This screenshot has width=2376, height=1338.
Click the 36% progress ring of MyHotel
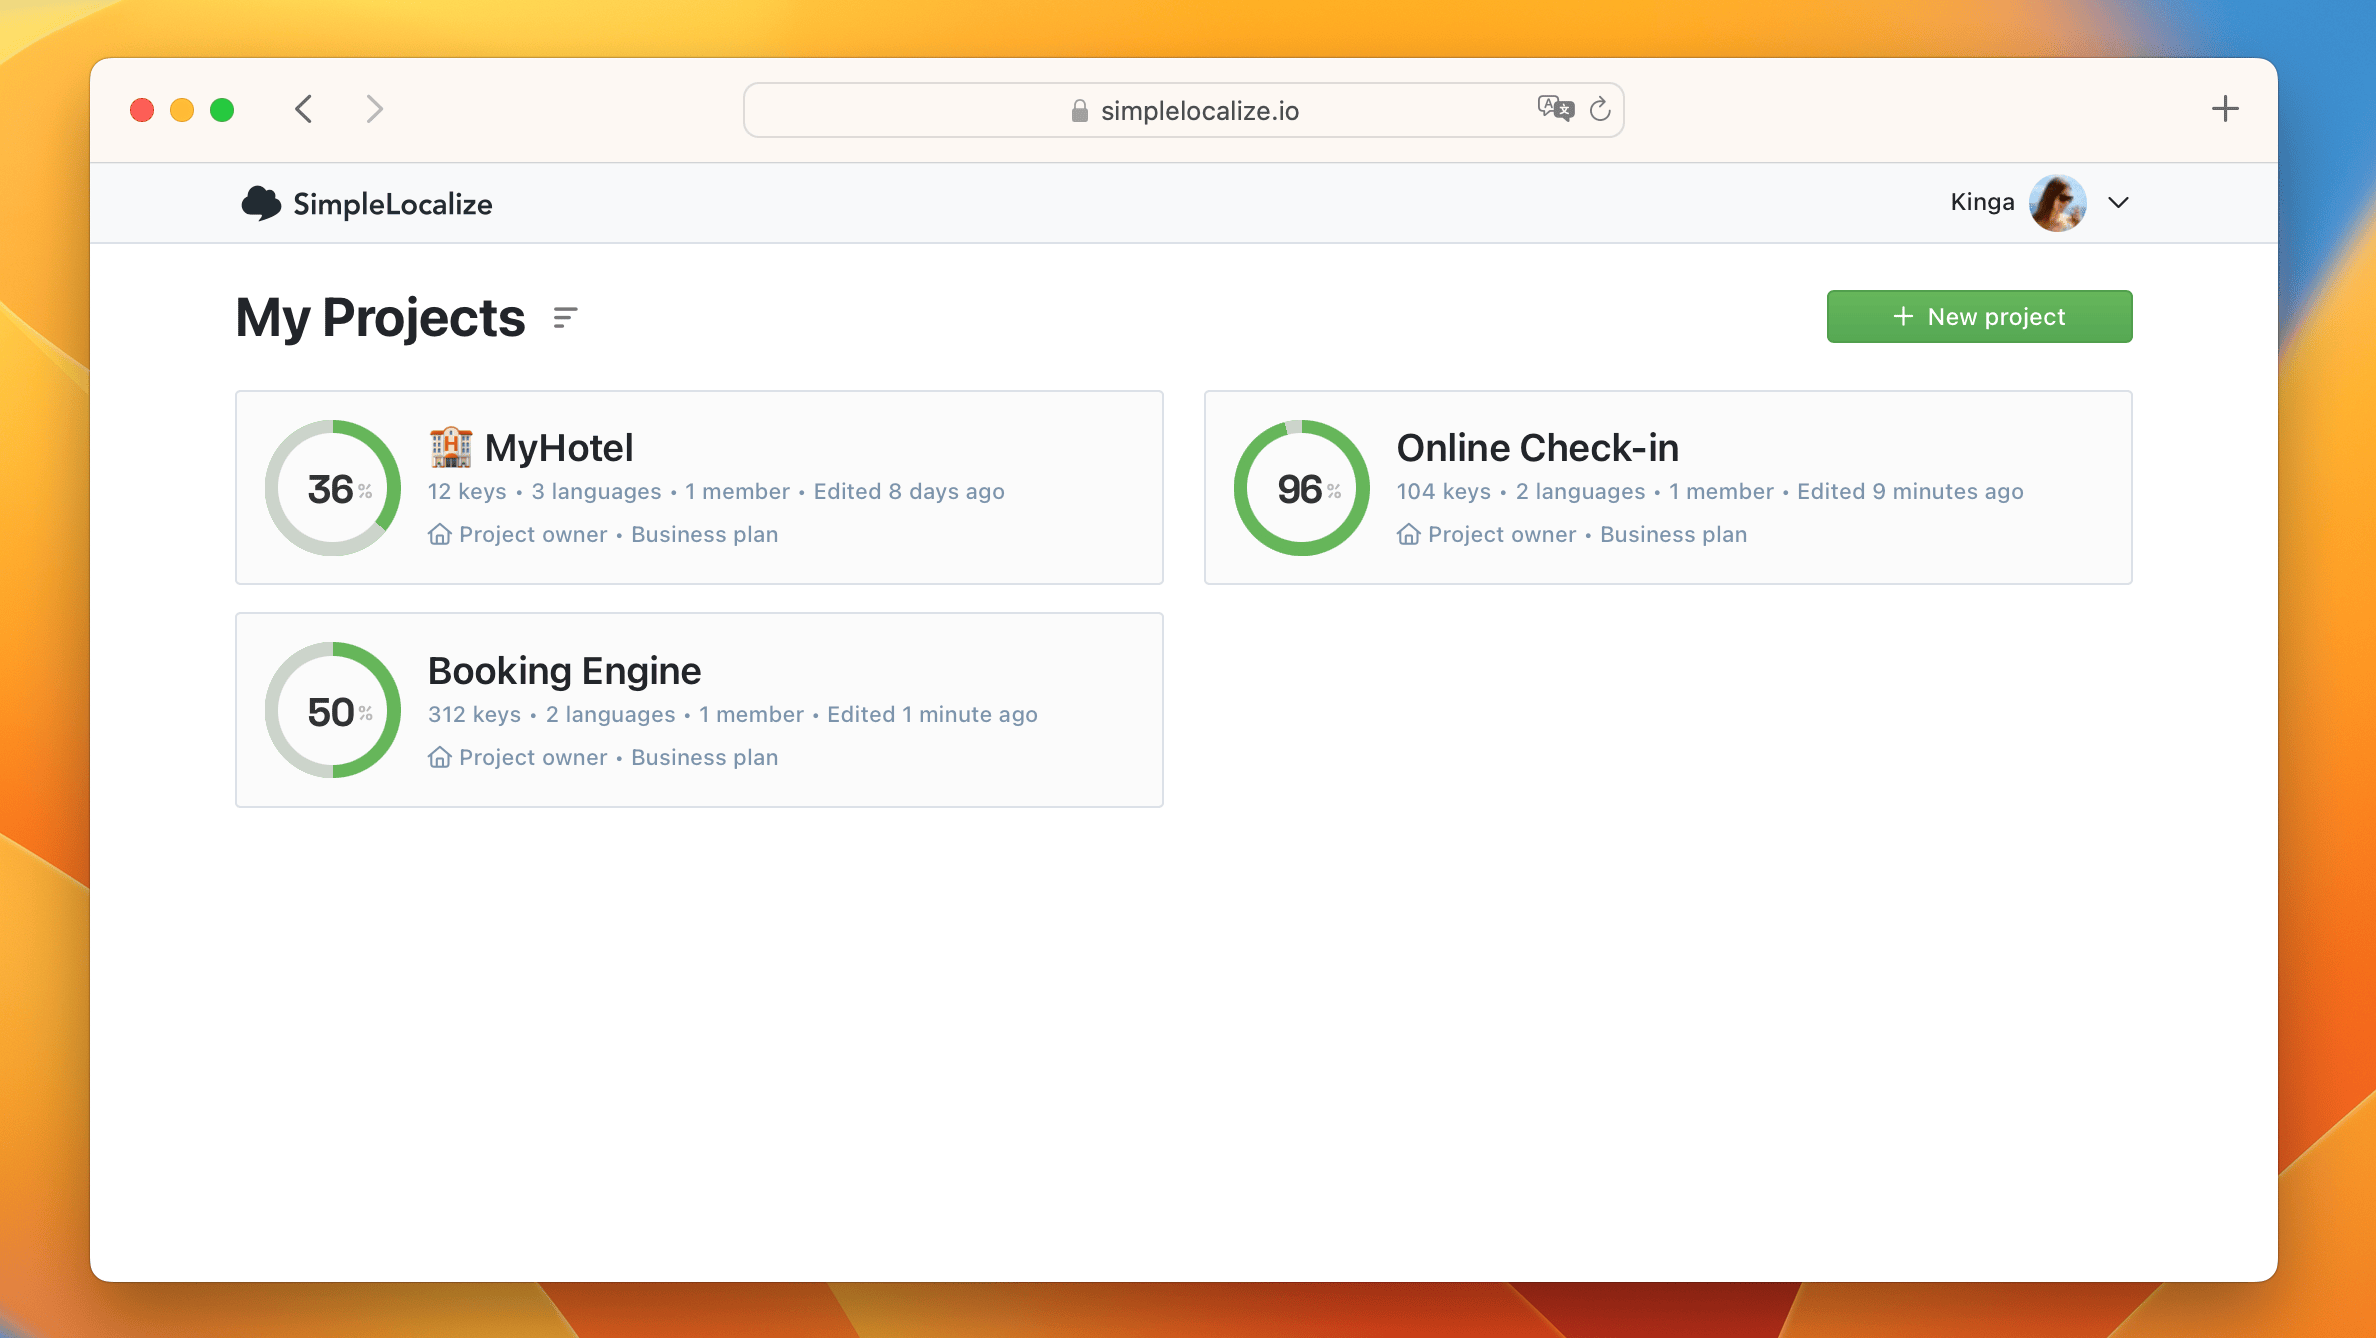333,488
